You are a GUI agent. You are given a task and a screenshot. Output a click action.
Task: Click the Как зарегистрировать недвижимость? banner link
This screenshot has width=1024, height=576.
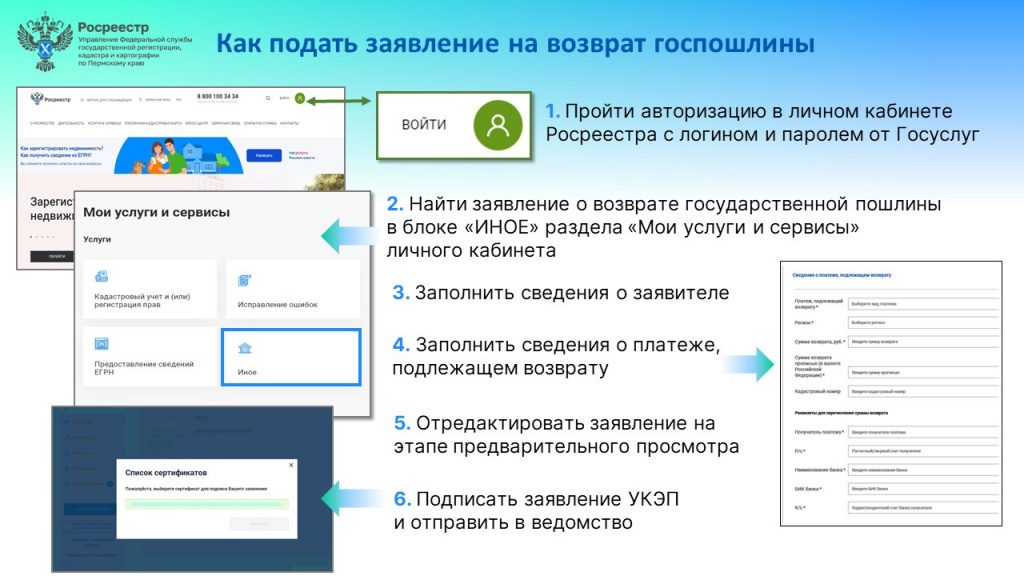pyautogui.click(x=61, y=148)
